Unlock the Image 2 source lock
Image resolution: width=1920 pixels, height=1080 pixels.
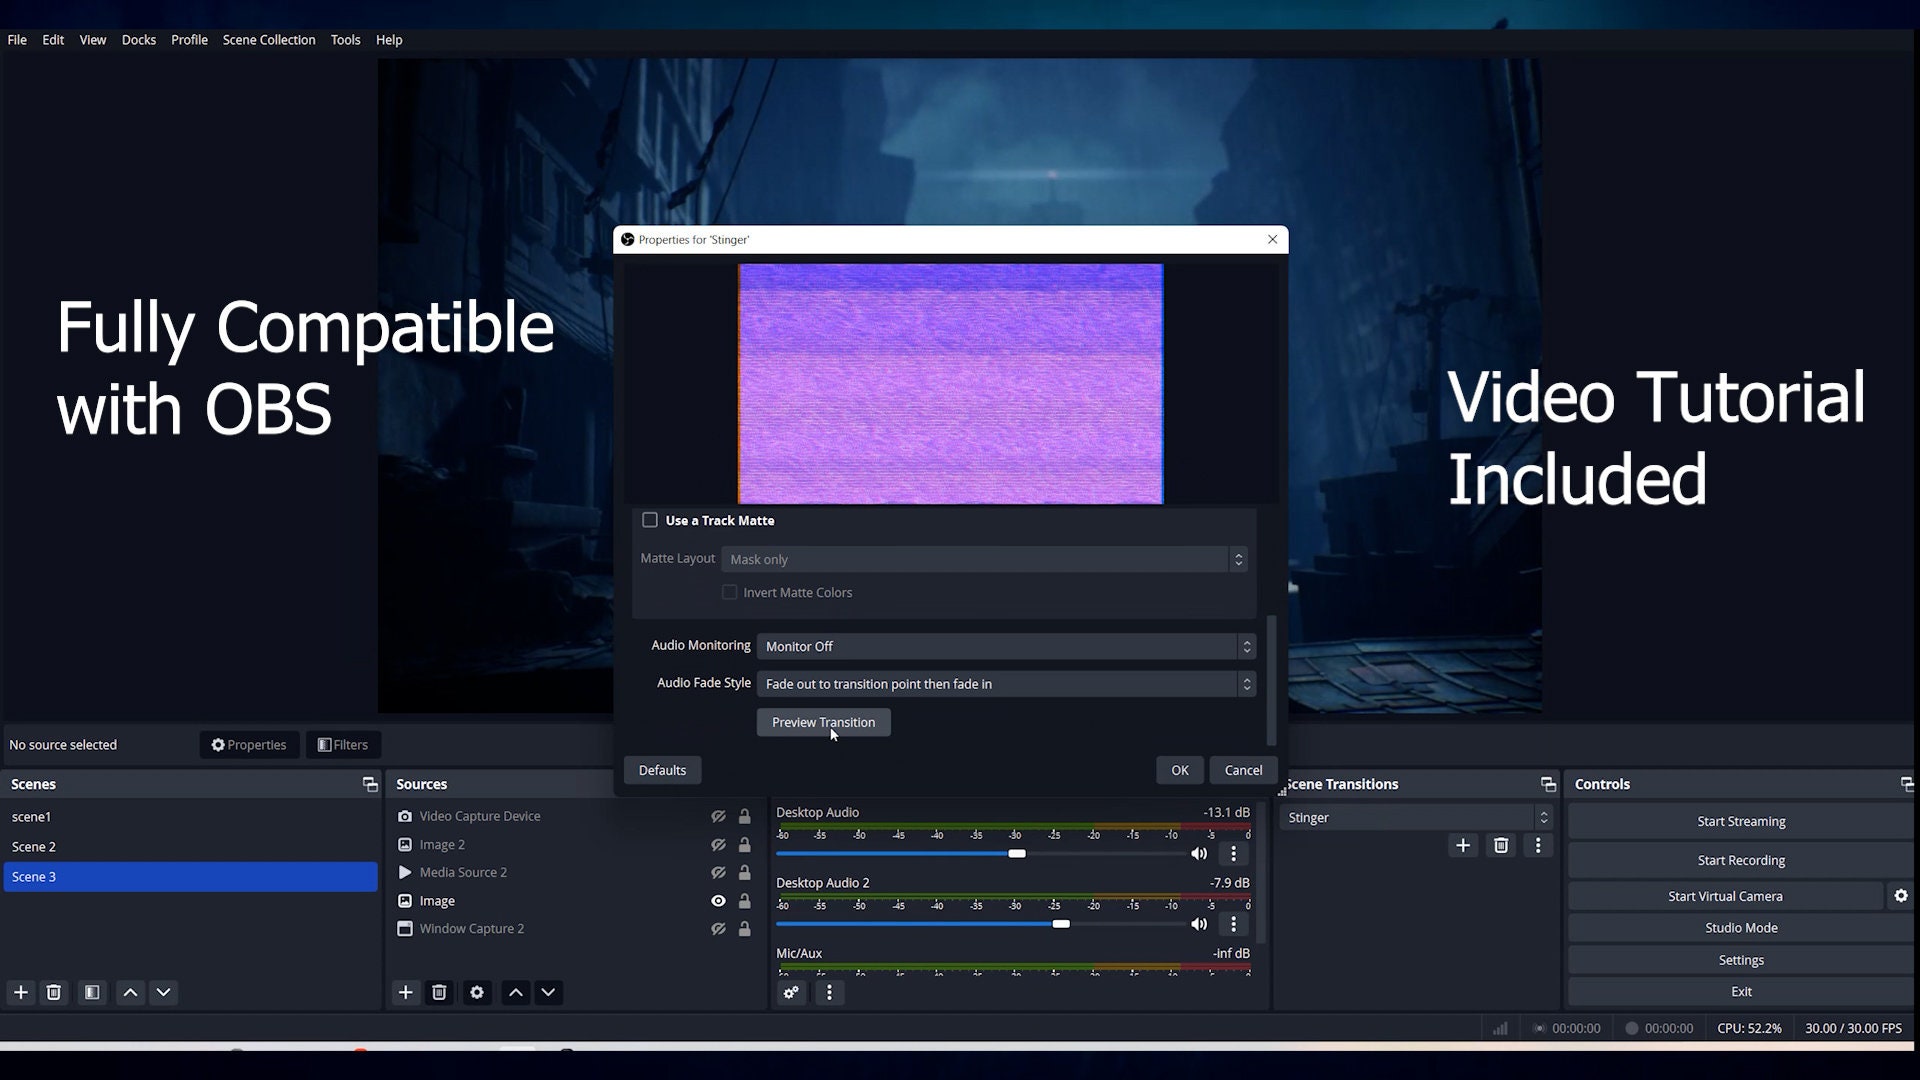[x=744, y=845]
